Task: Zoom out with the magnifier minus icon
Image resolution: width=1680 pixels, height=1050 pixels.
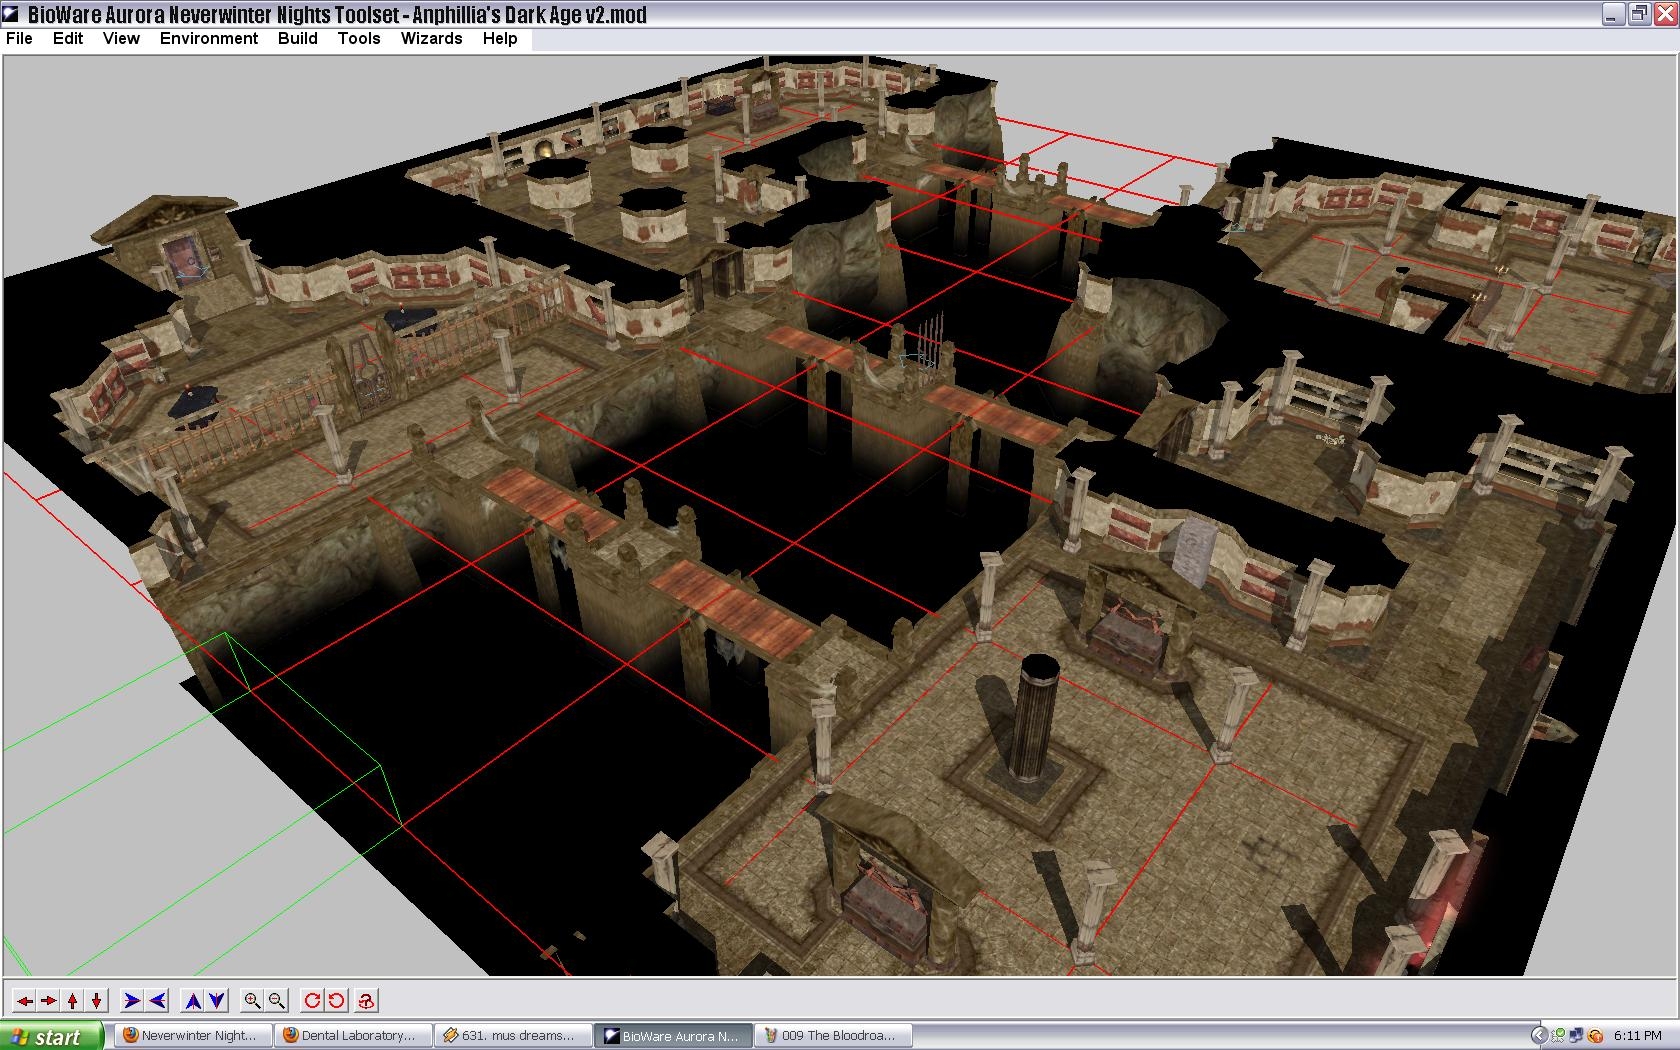Action: coord(277,1000)
